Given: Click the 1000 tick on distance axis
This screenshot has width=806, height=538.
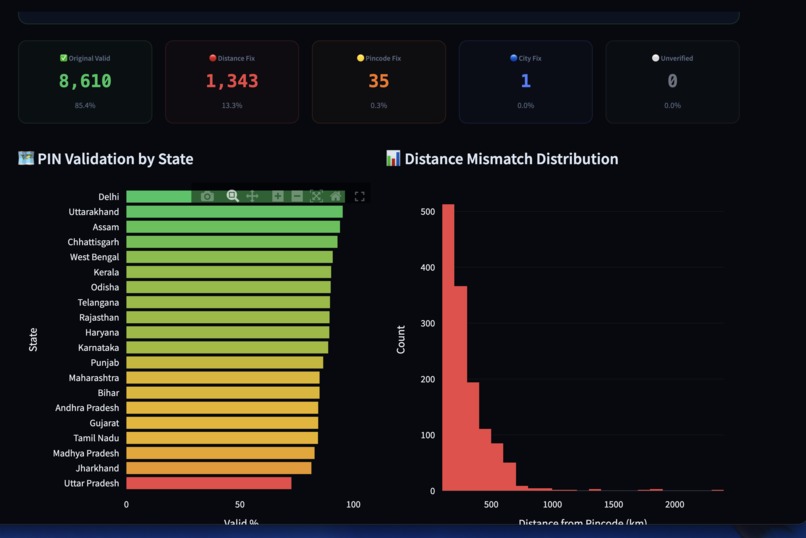Looking at the screenshot, I should coord(552,505).
